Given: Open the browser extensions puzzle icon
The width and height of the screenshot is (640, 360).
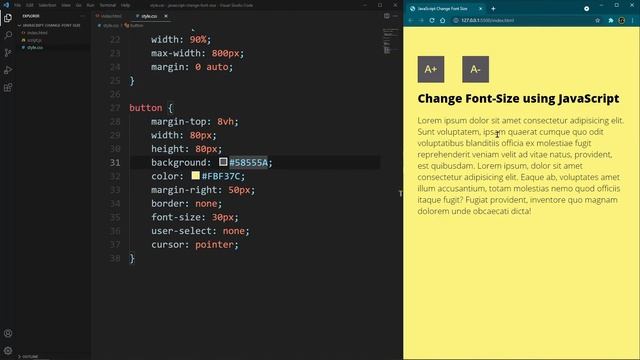Looking at the screenshot, I should click(611, 20).
